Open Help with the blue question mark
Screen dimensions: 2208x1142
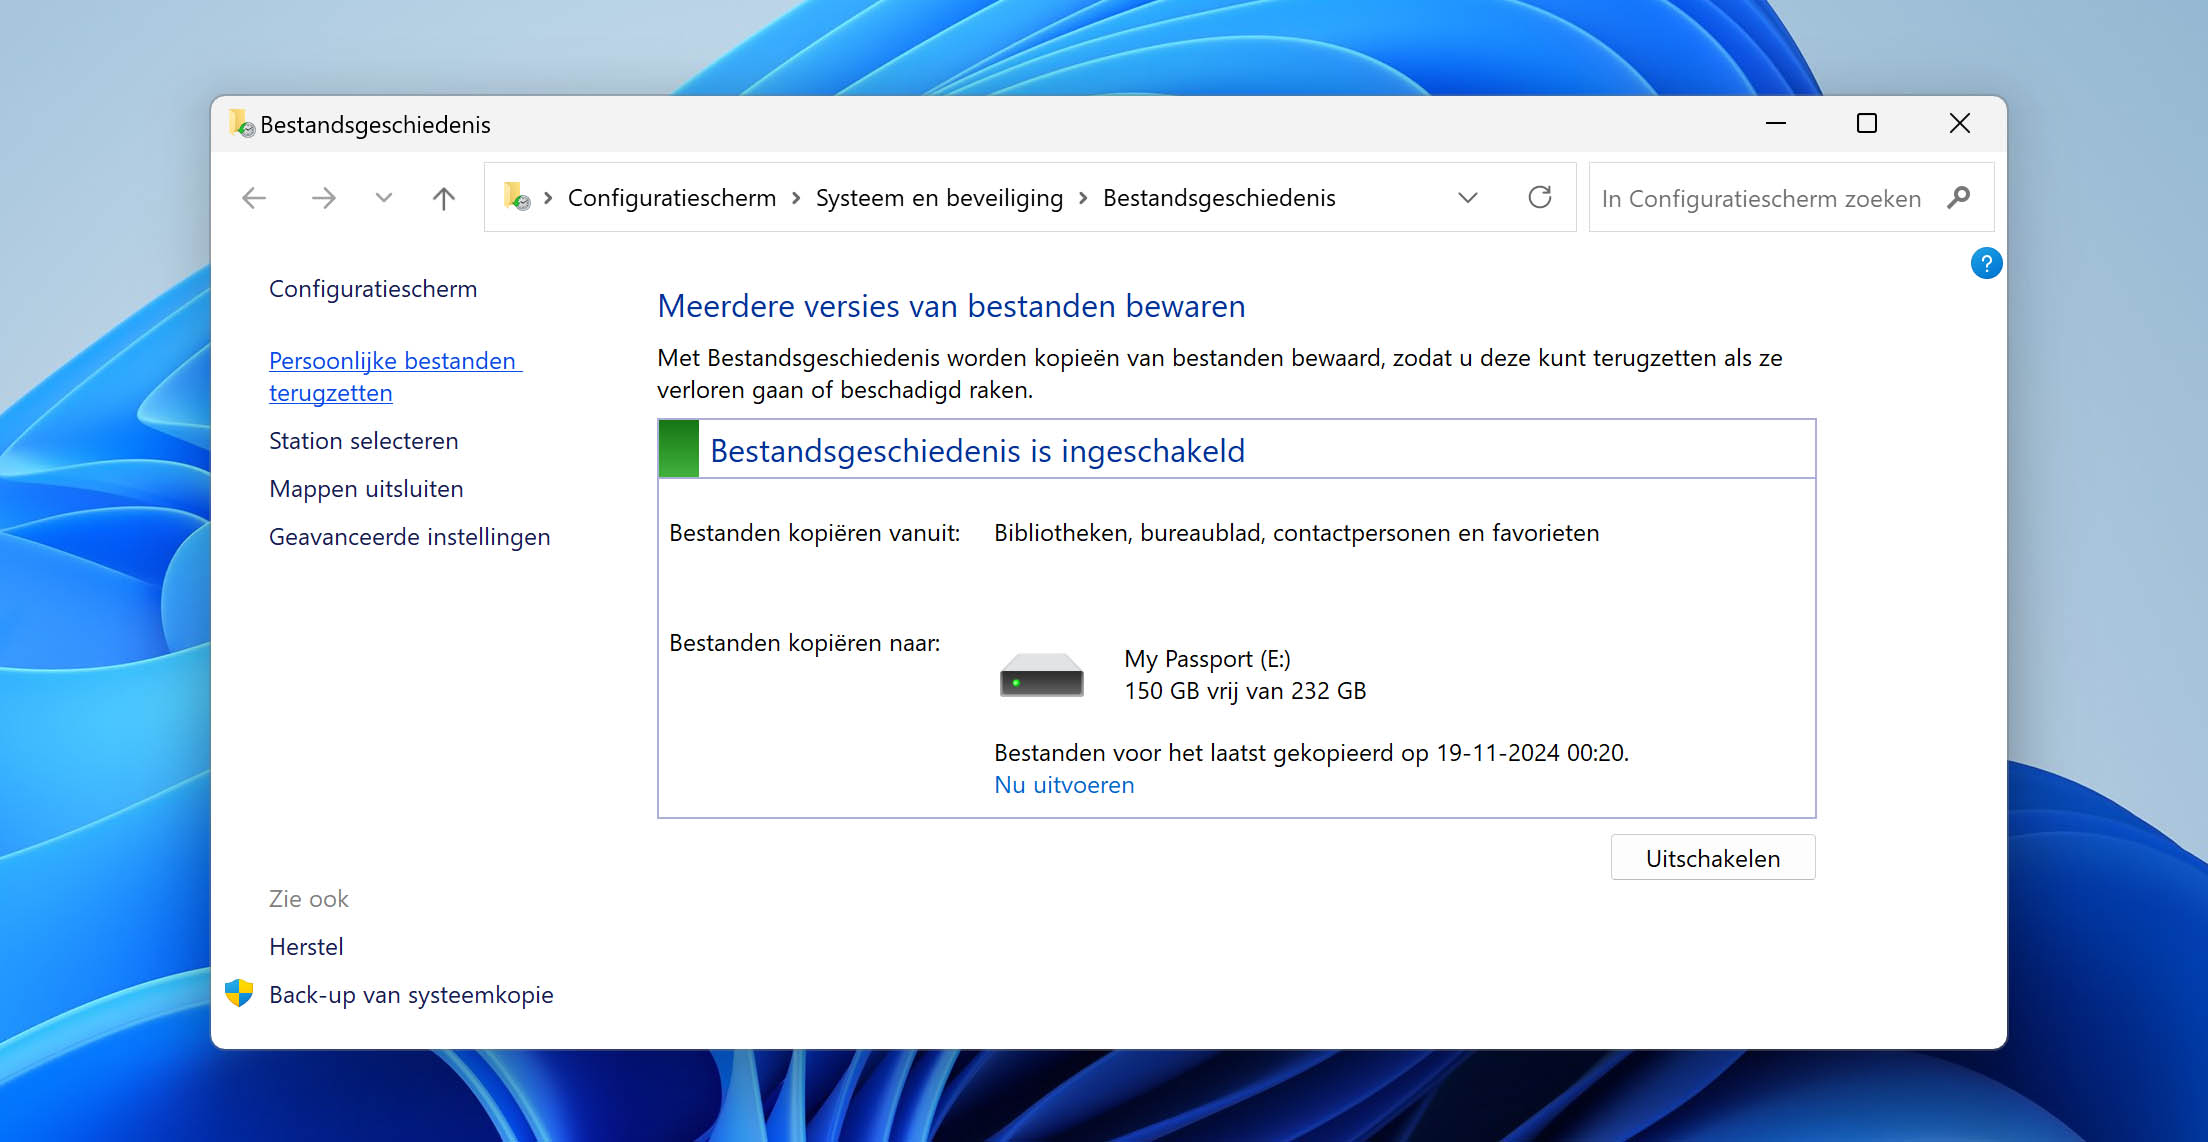click(x=1986, y=263)
